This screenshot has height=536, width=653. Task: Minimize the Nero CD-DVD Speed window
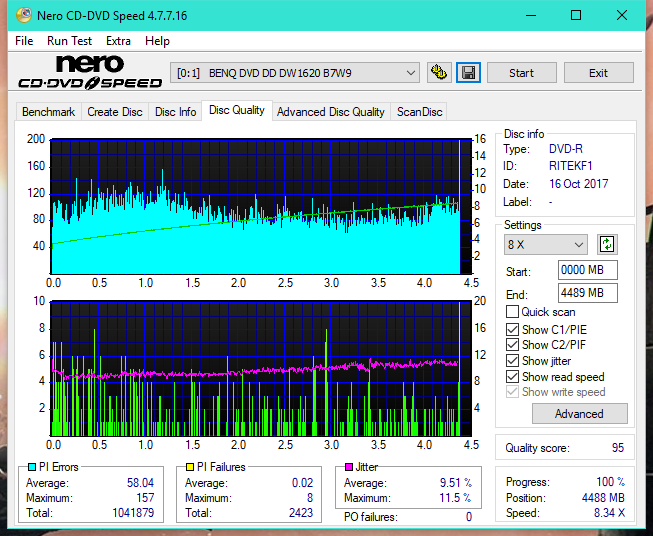(x=531, y=15)
